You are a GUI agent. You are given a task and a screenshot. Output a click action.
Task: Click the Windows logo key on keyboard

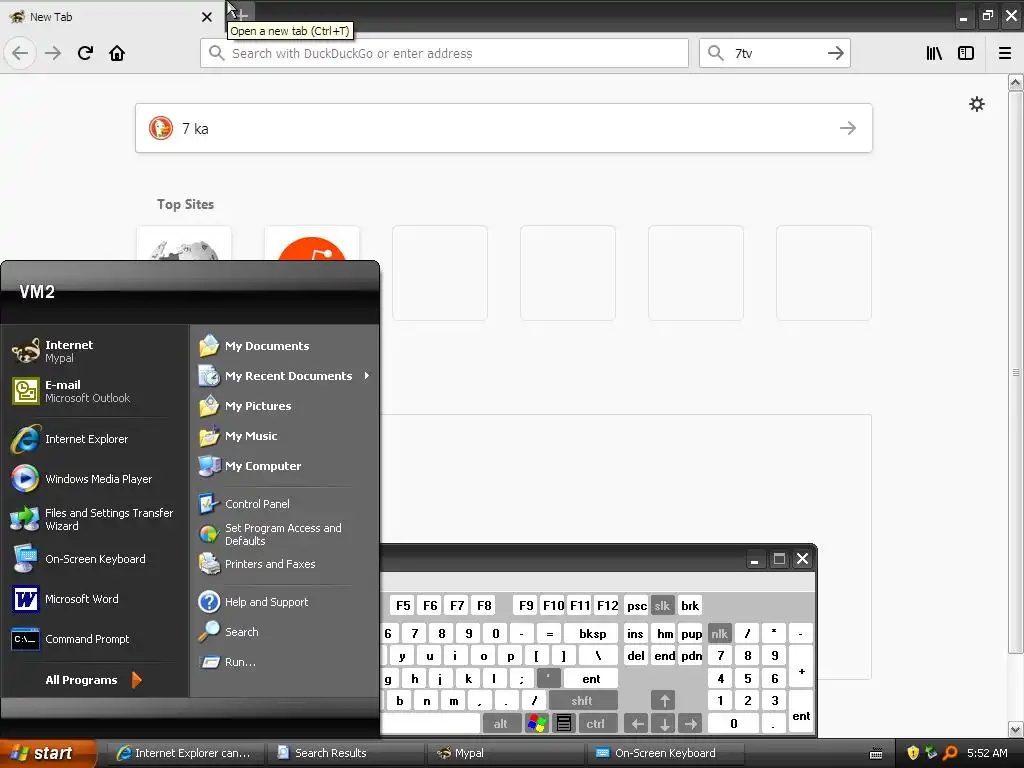point(537,724)
